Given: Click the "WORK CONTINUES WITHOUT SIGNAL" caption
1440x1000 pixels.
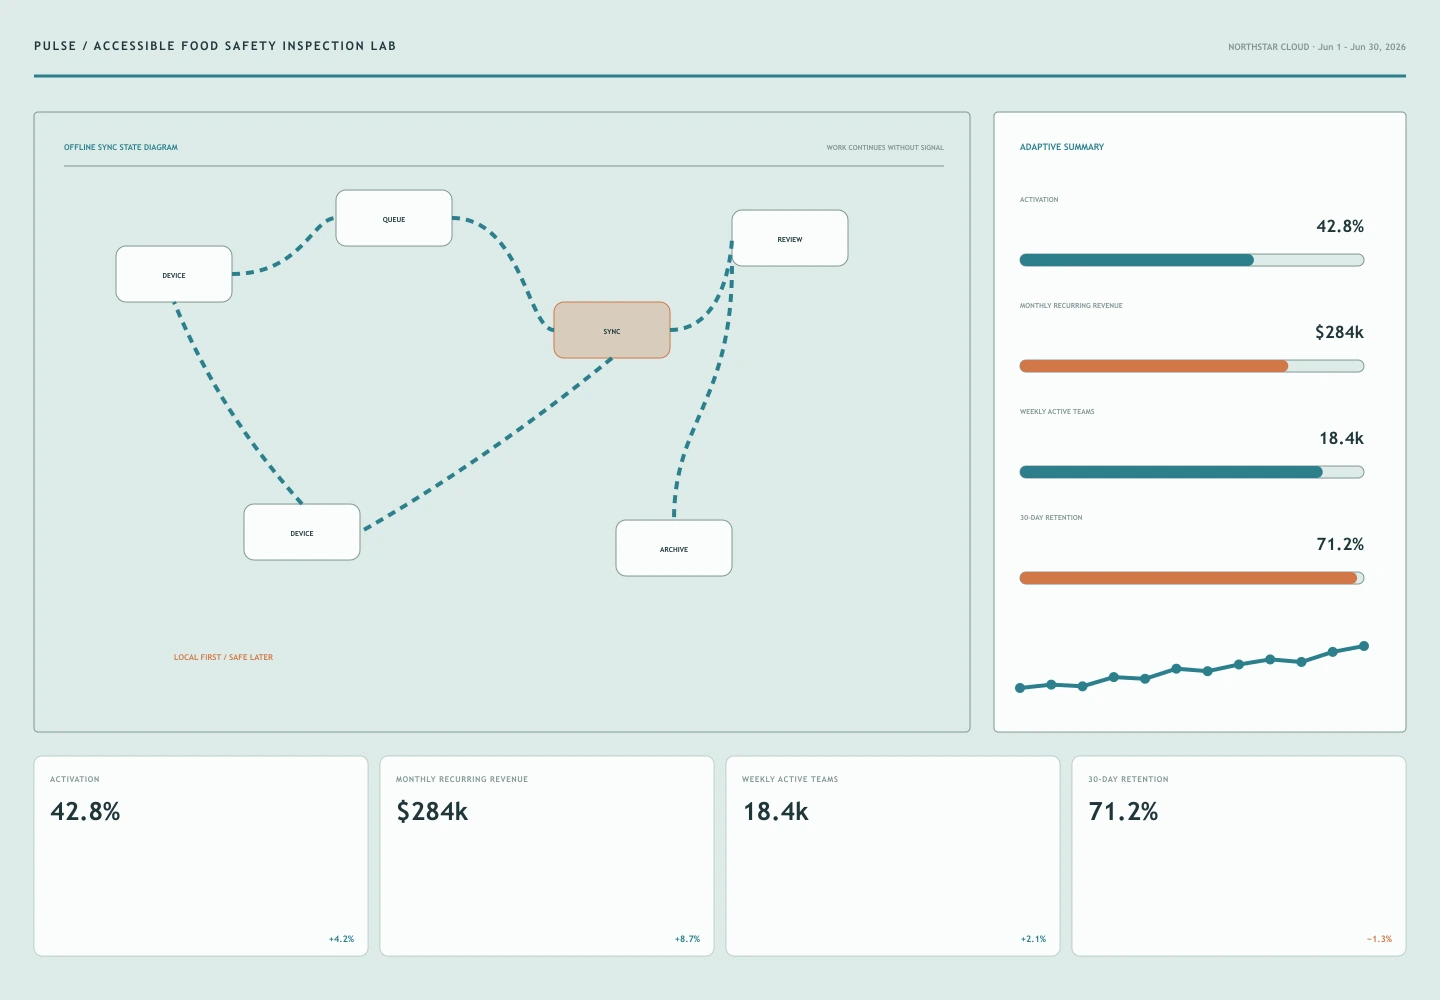Looking at the screenshot, I should [885, 148].
